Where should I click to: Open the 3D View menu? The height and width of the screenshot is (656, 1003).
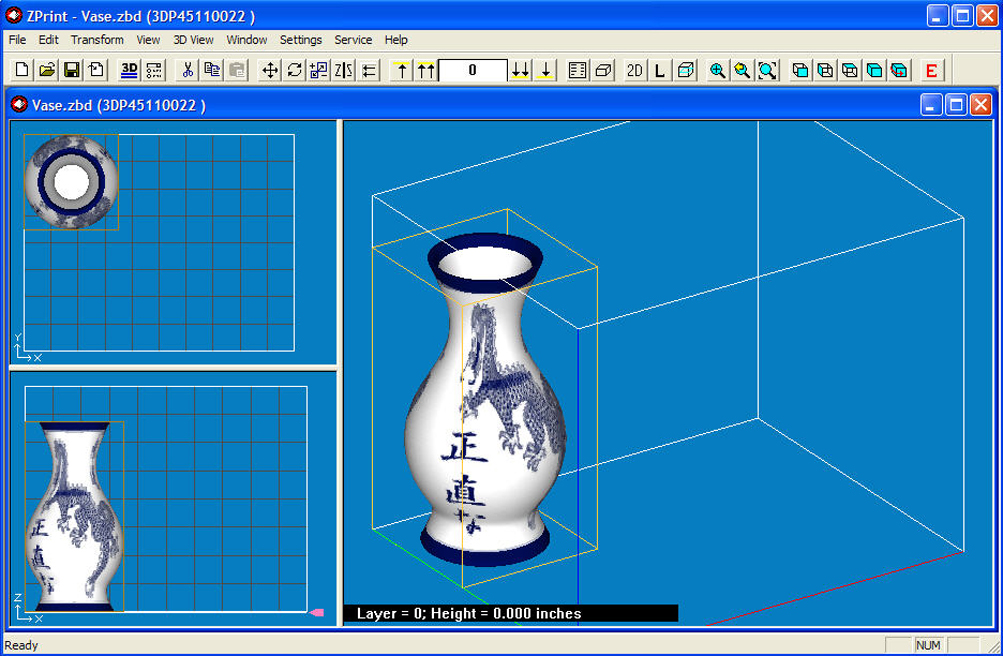coord(192,40)
